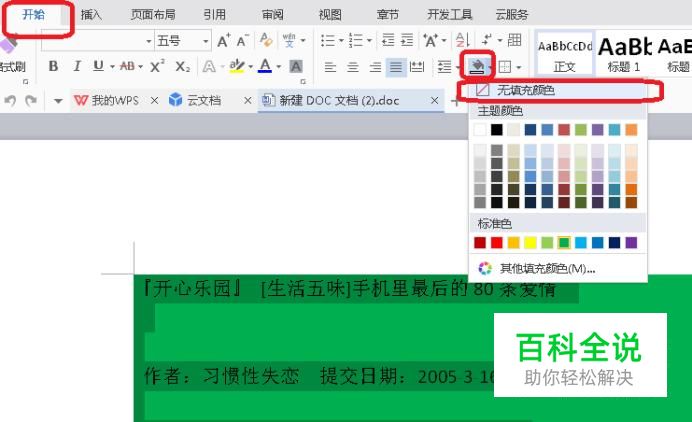Viewport: 692px width, 422px height.
Task: Close the 我的WPS tab
Action: click(154, 101)
